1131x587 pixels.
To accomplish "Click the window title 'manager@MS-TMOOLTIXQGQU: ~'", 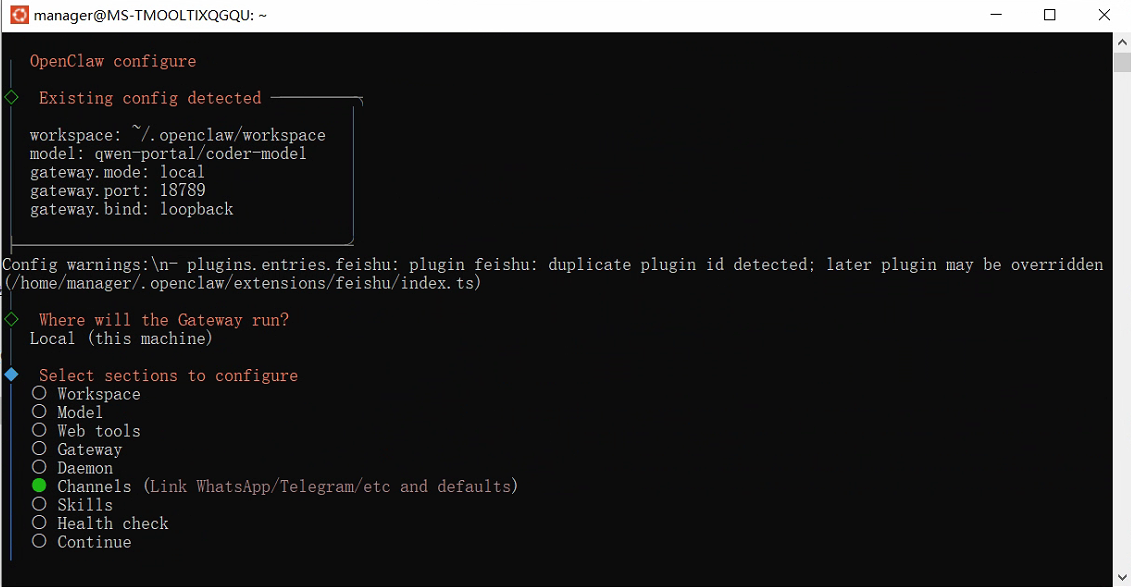I will 150,15.
